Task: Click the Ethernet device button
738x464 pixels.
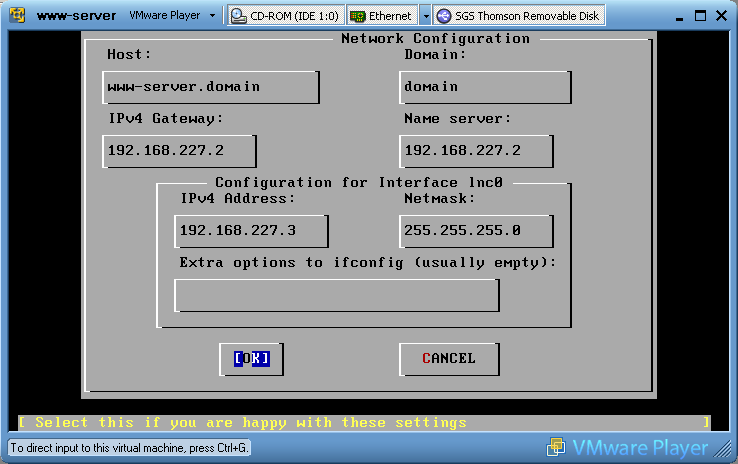Action: (382, 16)
